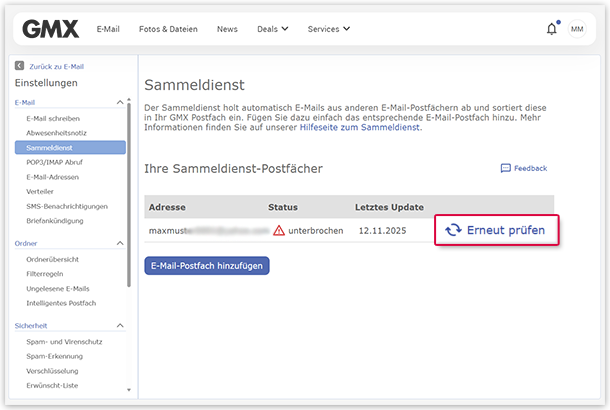Click the notification bell icon
The height and width of the screenshot is (410, 610).
tap(551, 29)
